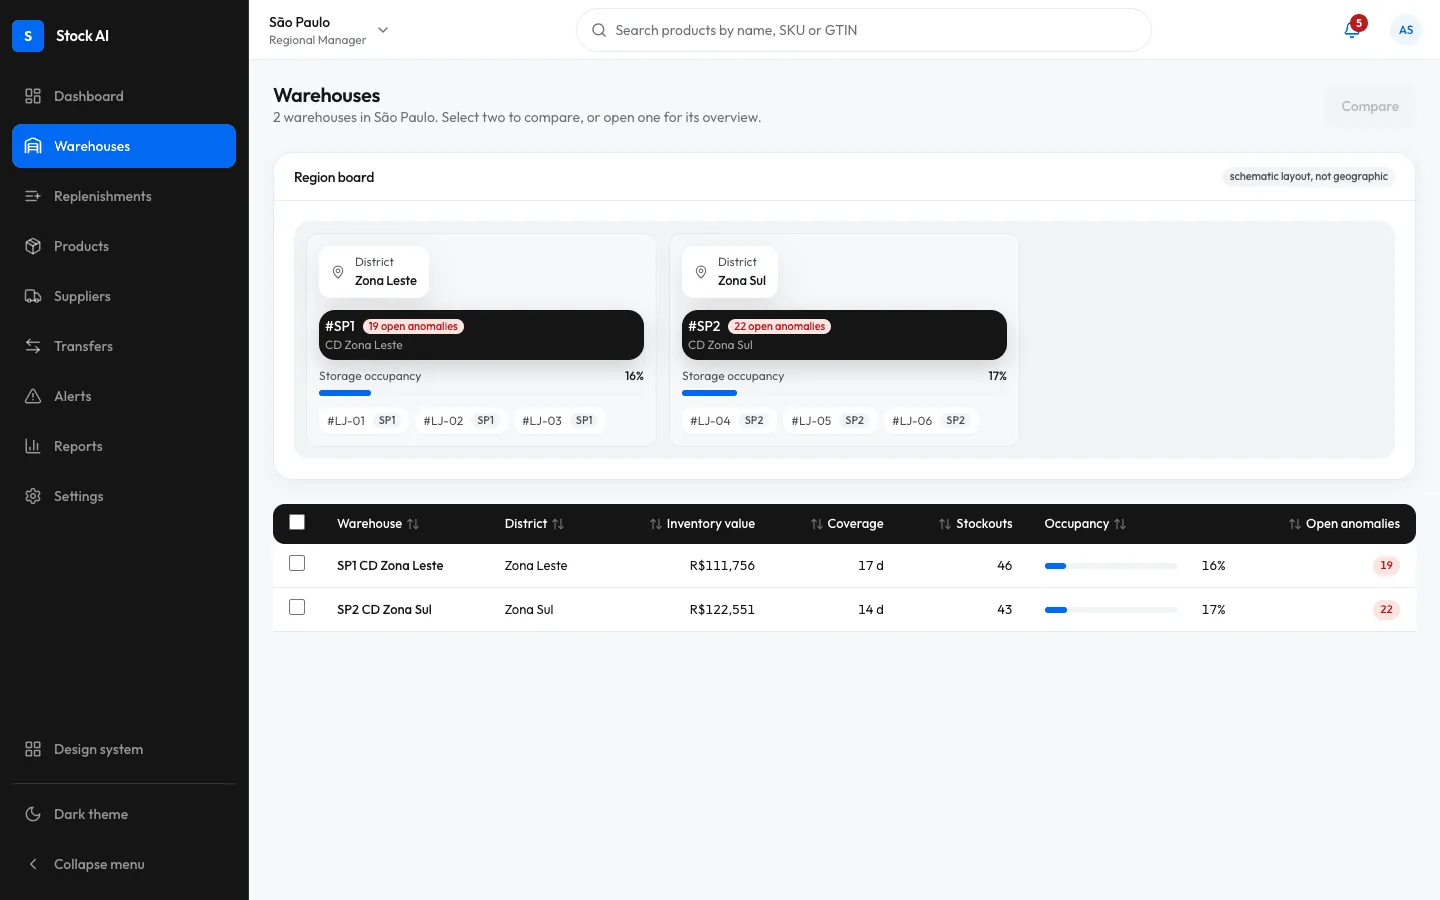Toggle the select-all warehouses checkbox
The height and width of the screenshot is (900, 1440).
(297, 522)
